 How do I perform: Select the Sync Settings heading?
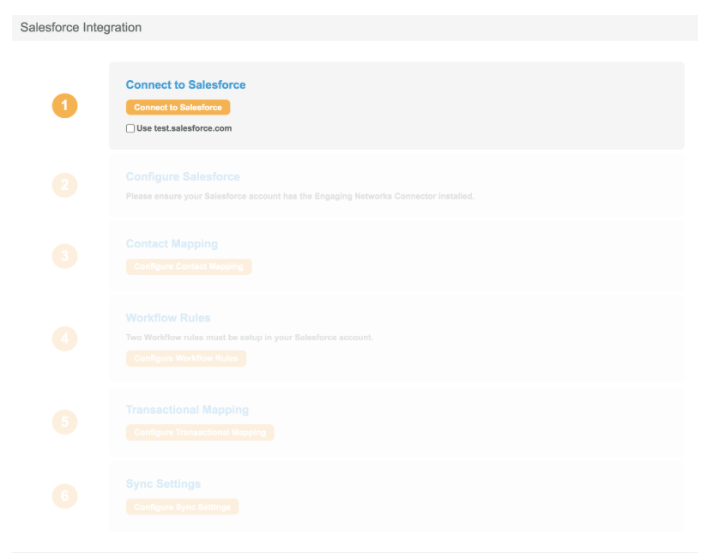point(163,484)
